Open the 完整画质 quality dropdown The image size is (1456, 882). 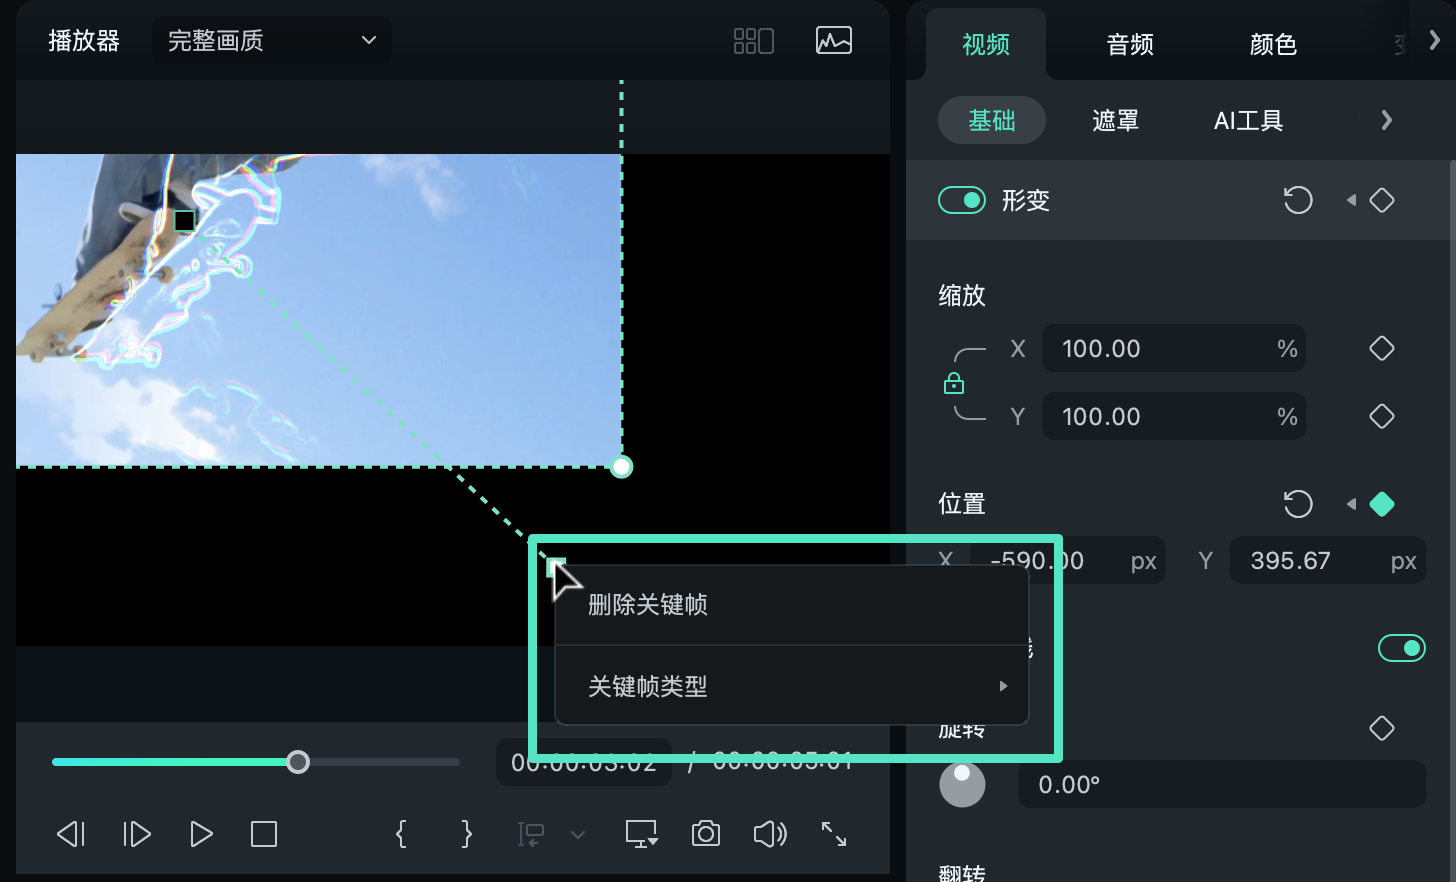pyautogui.click(x=271, y=40)
